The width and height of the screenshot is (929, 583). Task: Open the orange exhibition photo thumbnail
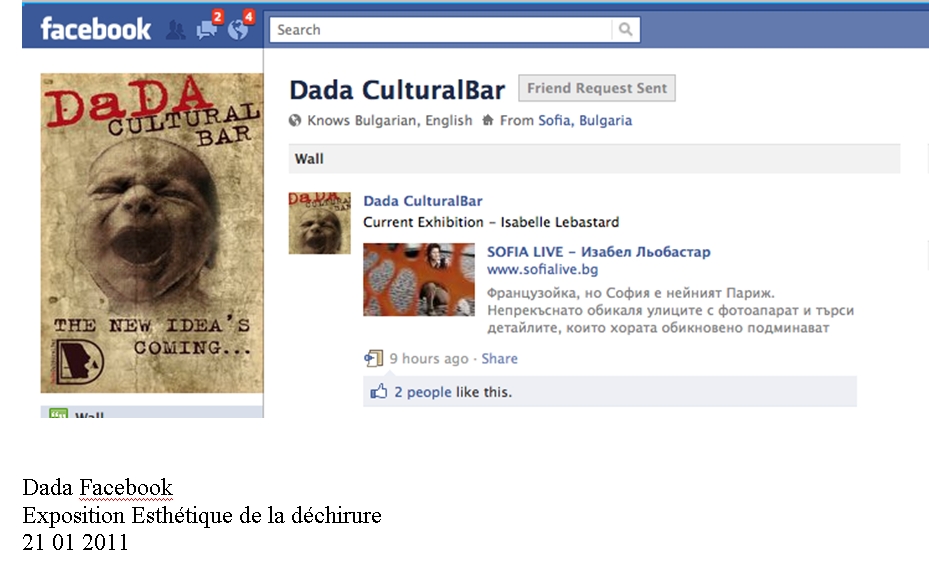click(419, 279)
